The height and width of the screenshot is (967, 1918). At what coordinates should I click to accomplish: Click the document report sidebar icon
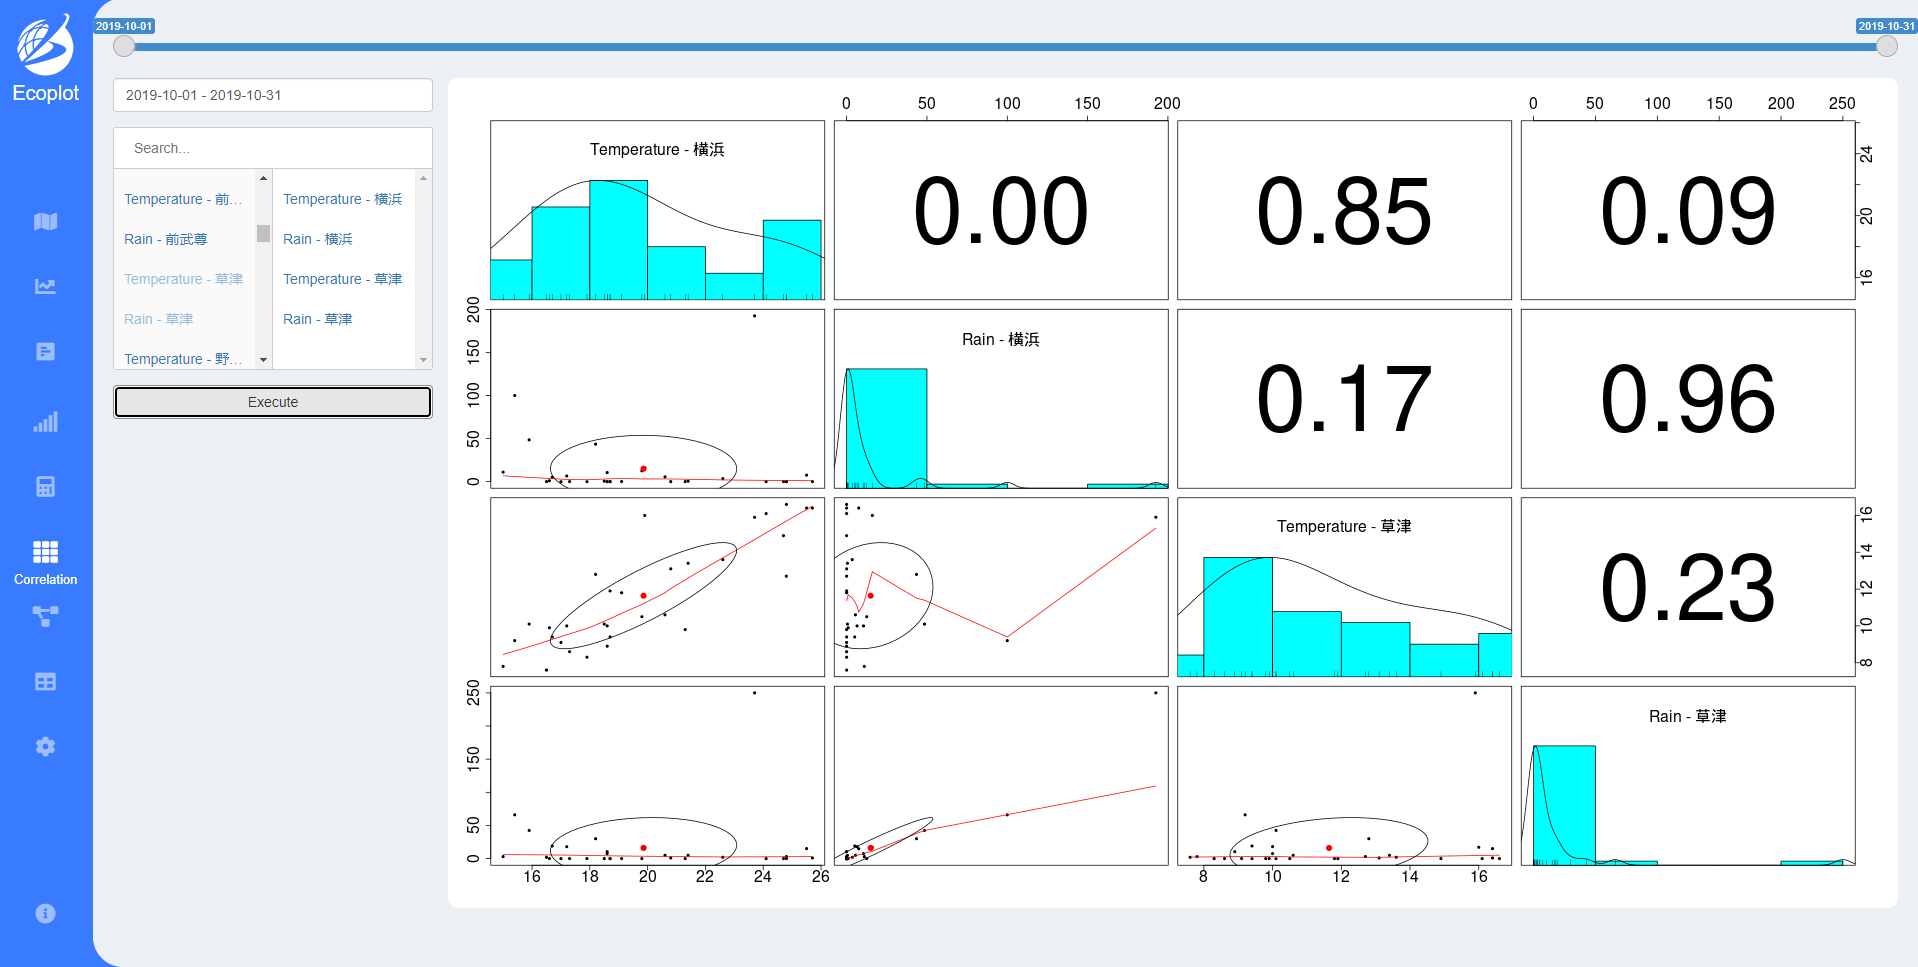coord(45,352)
